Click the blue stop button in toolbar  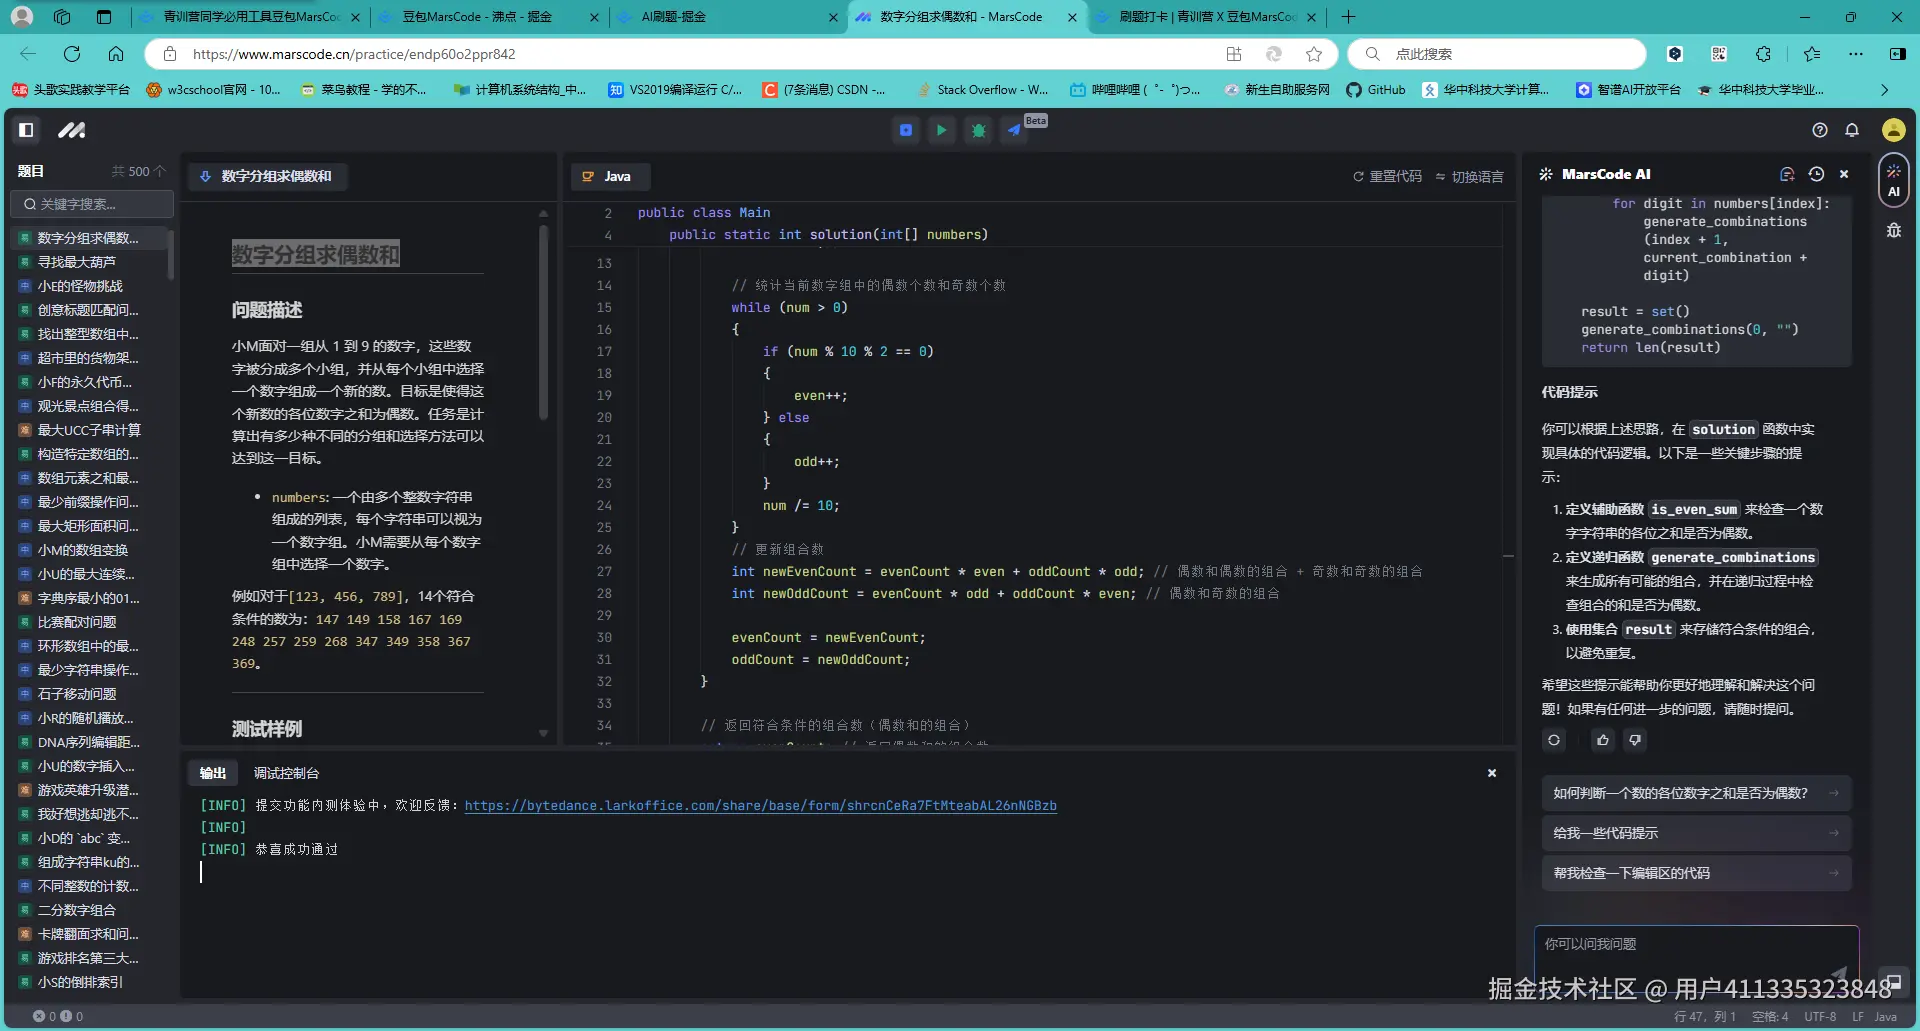[x=906, y=130]
